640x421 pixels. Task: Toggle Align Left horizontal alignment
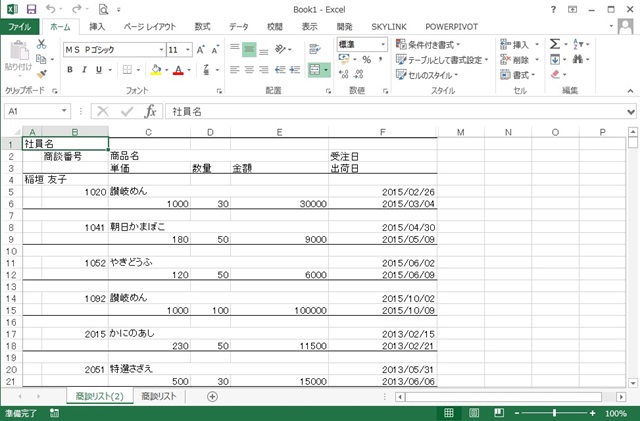pyautogui.click(x=234, y=70)
